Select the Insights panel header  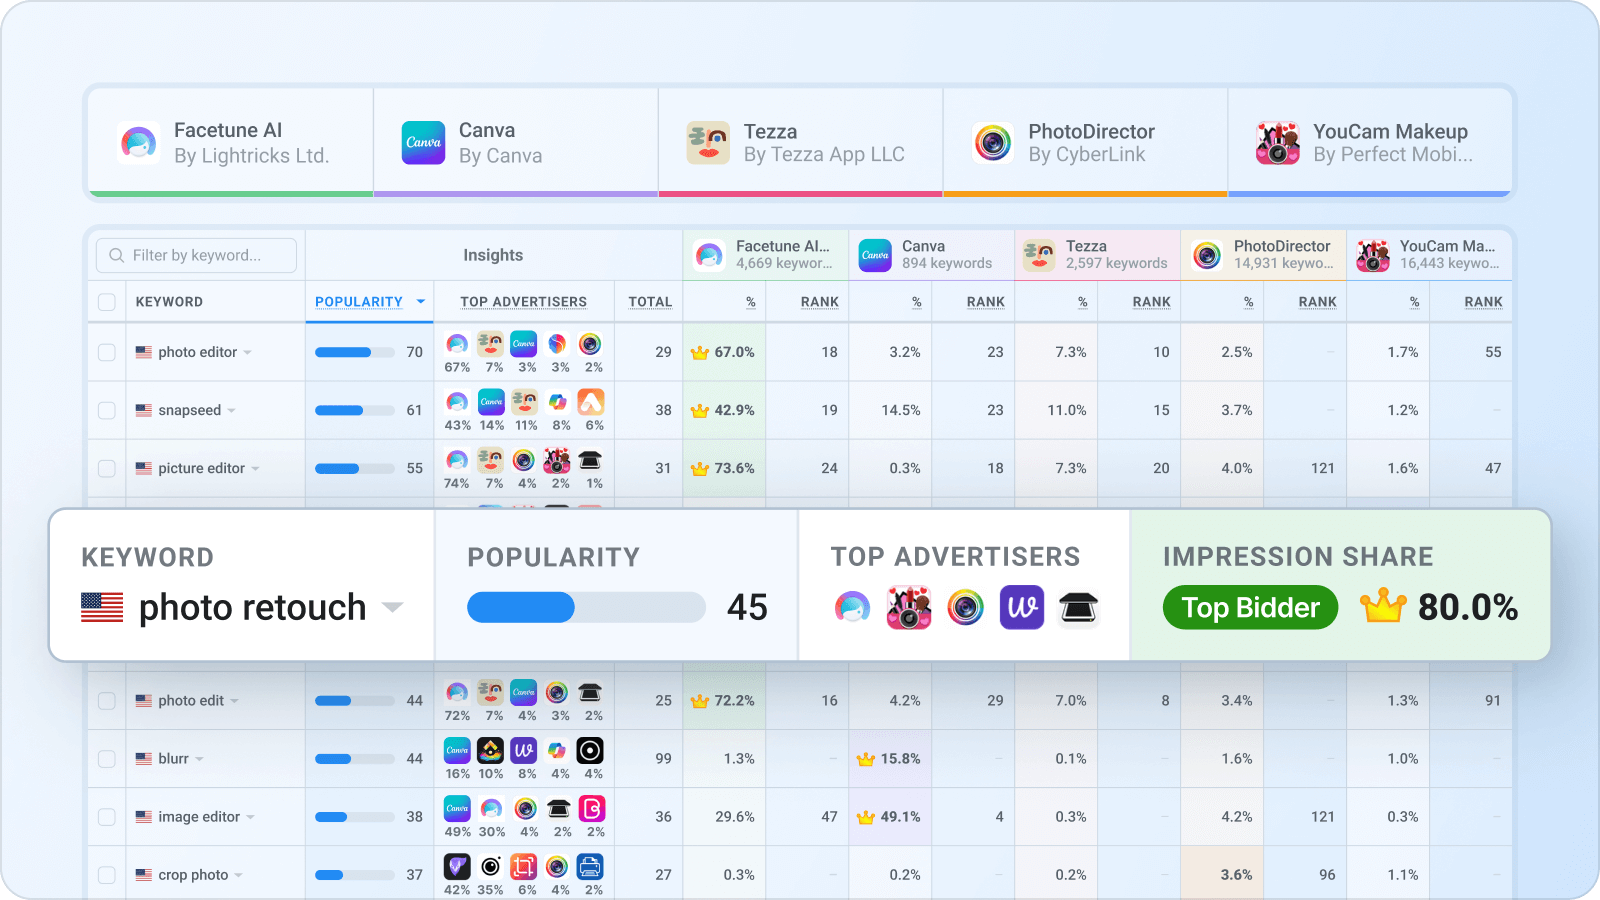[492, 255]
